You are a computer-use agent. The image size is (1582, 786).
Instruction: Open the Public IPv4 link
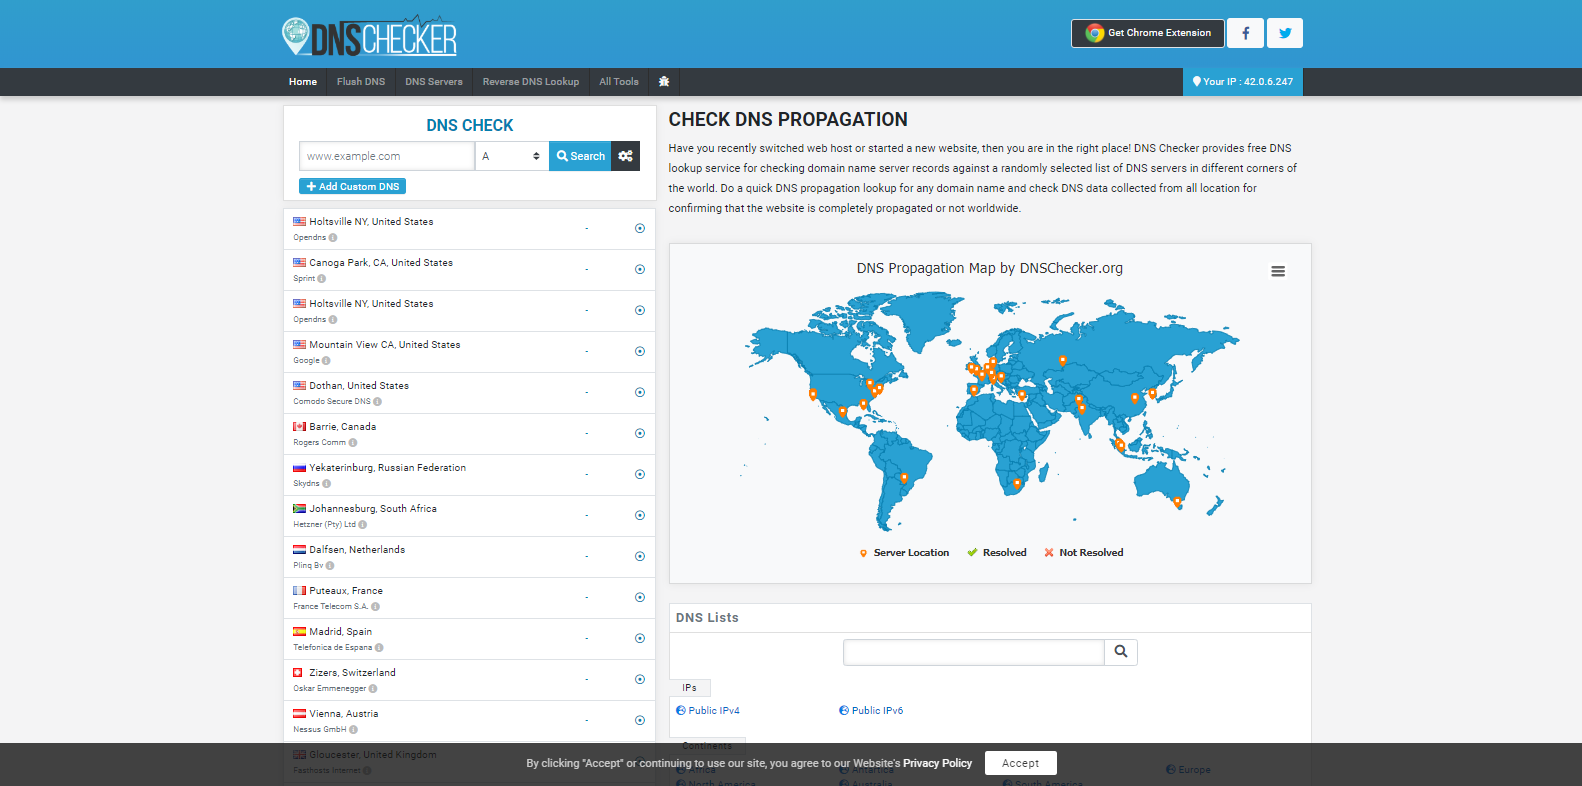coord(708,711)
